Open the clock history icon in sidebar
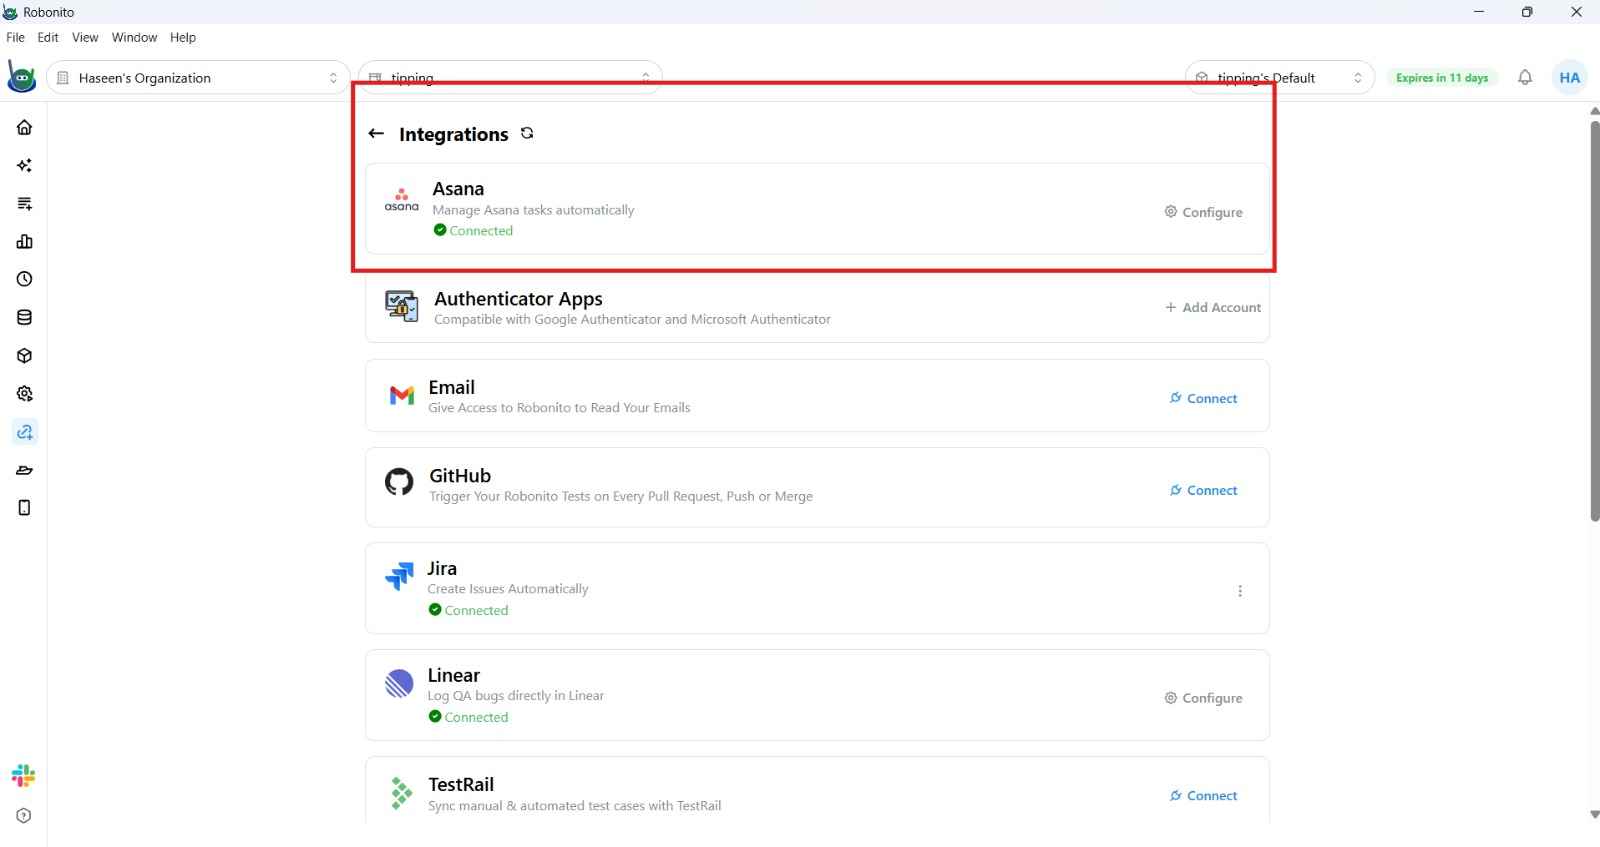This screenshot has width=1600, height=847. [25, 279]
